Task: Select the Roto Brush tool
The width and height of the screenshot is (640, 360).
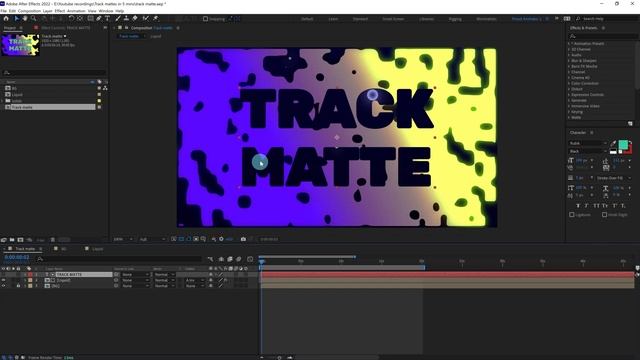Action: [146, 18]
